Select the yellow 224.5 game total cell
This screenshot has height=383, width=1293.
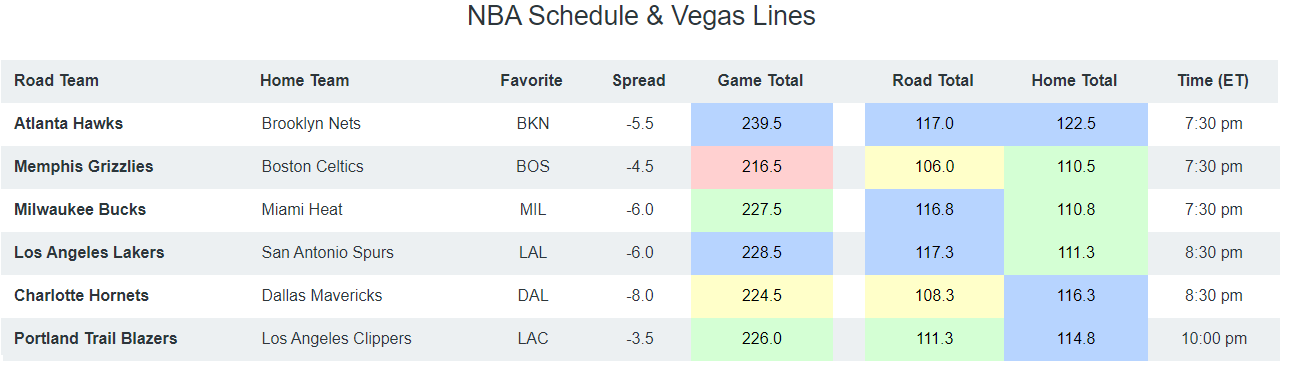click(x=762, y=296)
